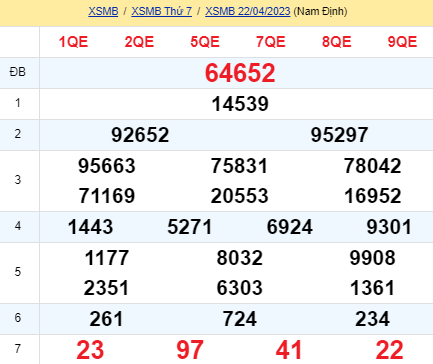Click third prize number 16952
This screenshot has width=433, height=364.
372,196
